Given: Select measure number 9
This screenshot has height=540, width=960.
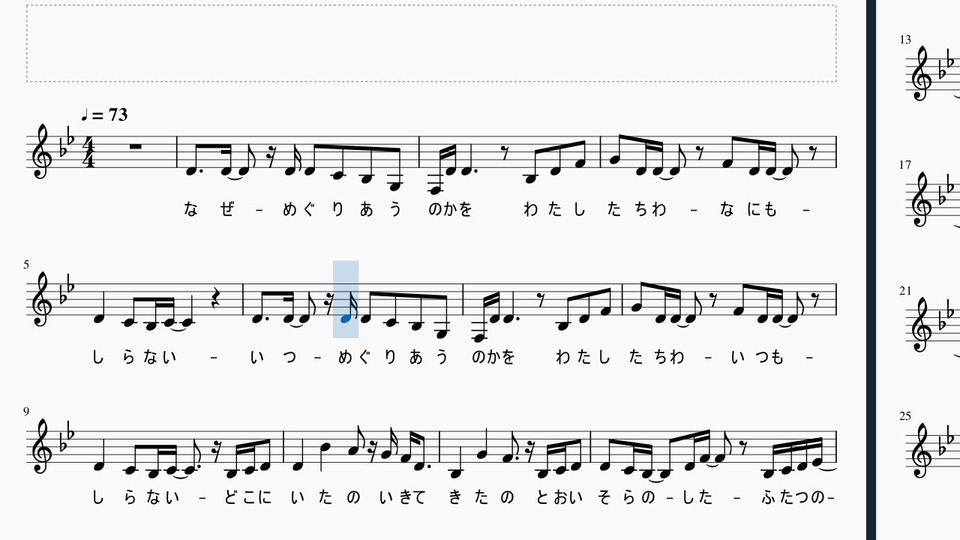Looking at the screenshot, I should click(26, 411).
